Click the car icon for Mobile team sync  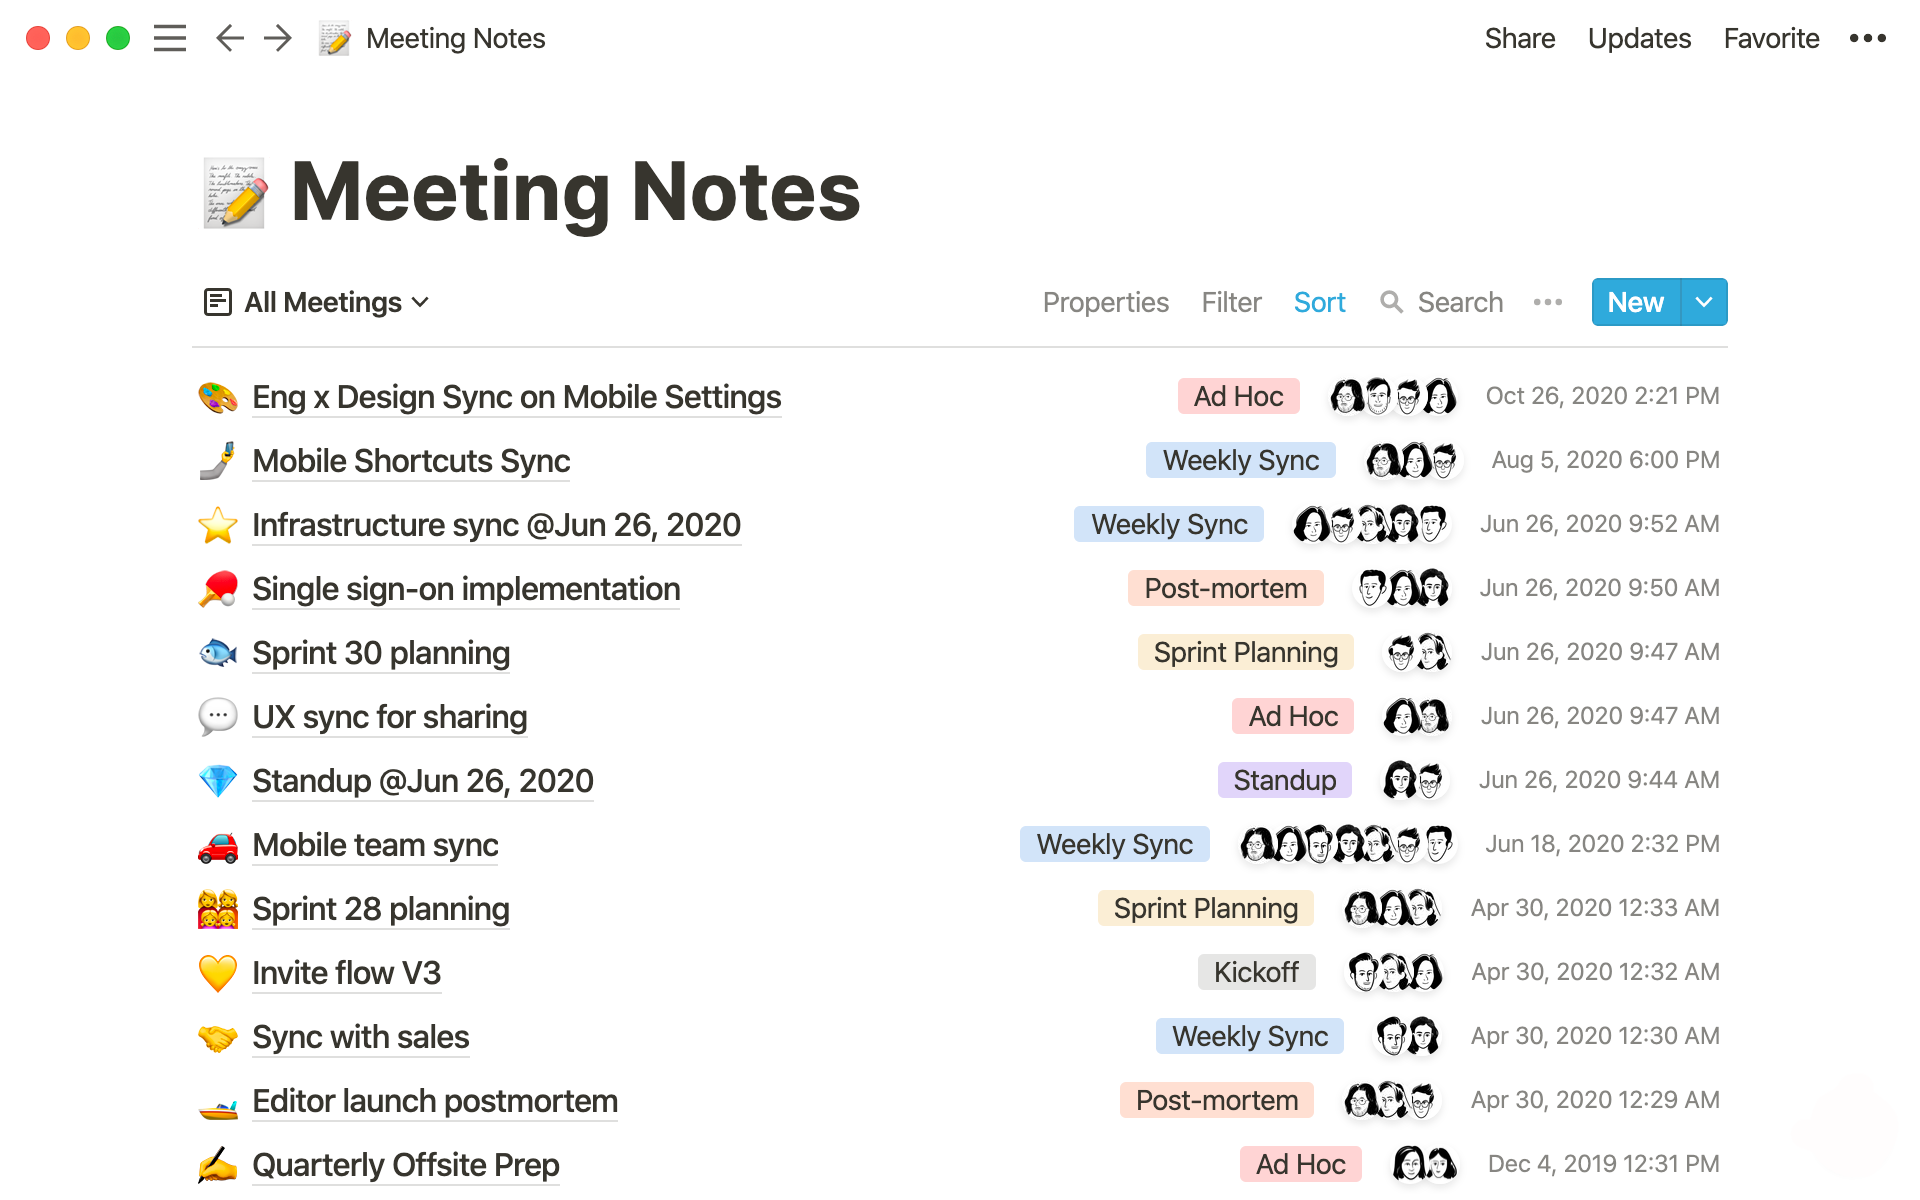point(216,843)
